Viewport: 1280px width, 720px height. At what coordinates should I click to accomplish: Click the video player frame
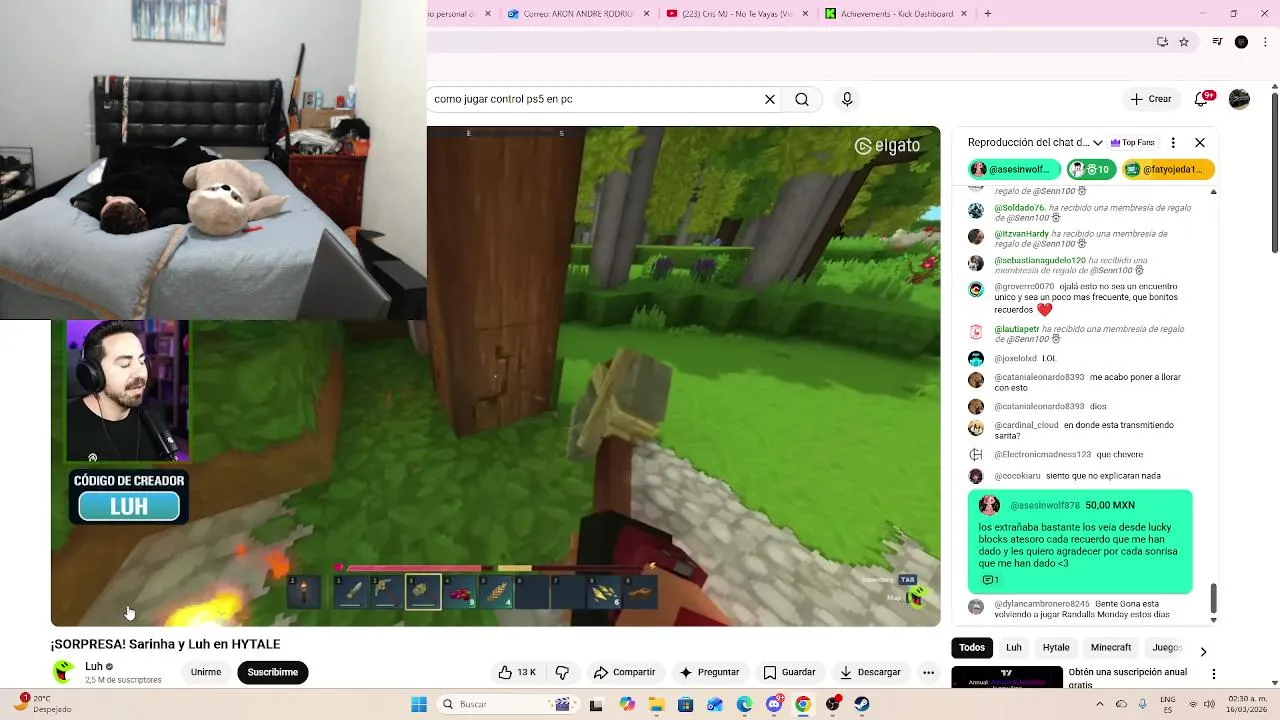click(x=495, y=376)
